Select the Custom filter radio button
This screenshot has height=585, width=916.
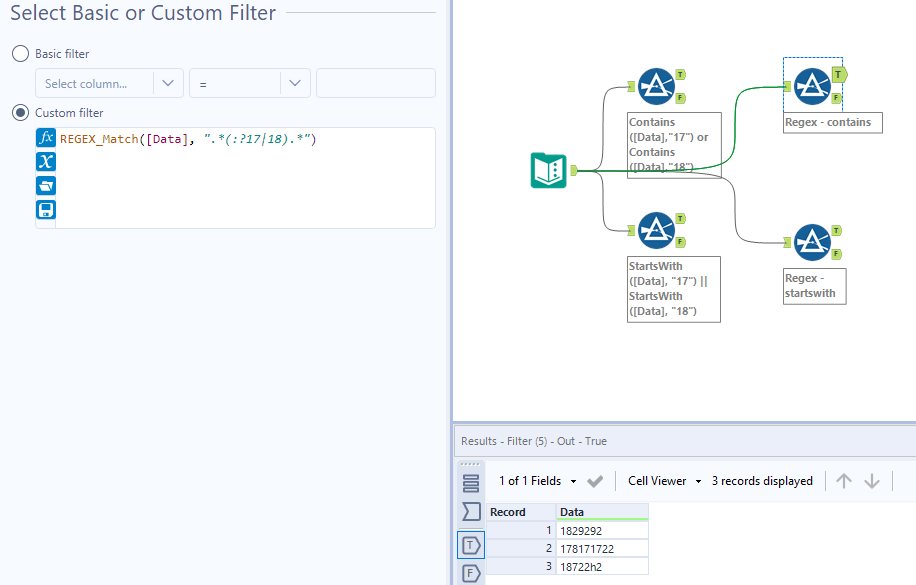point(20,111)
